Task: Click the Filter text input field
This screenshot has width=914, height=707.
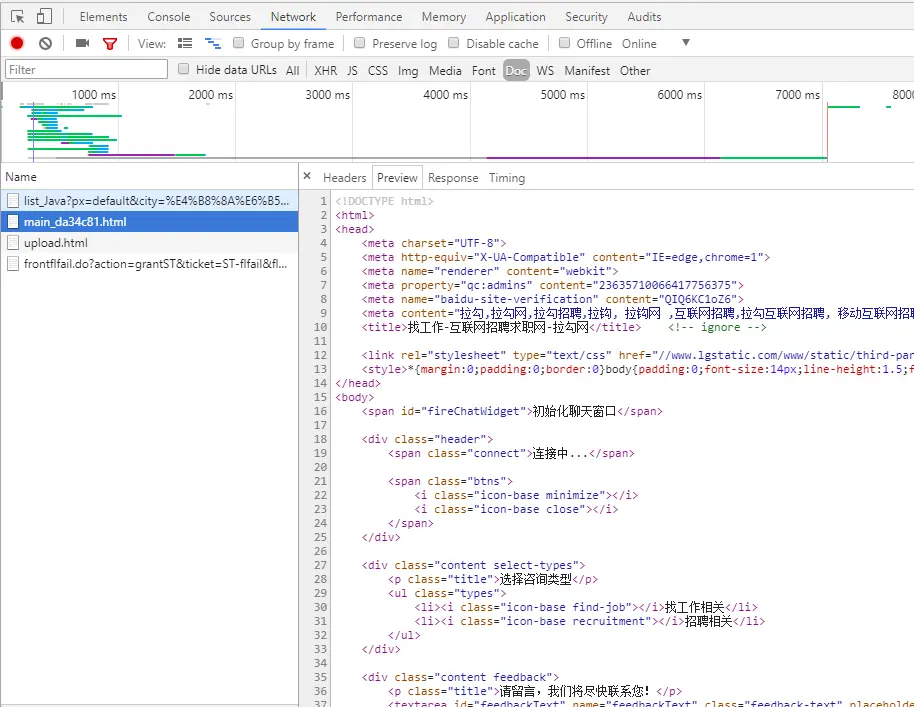Action: (86, 70)
